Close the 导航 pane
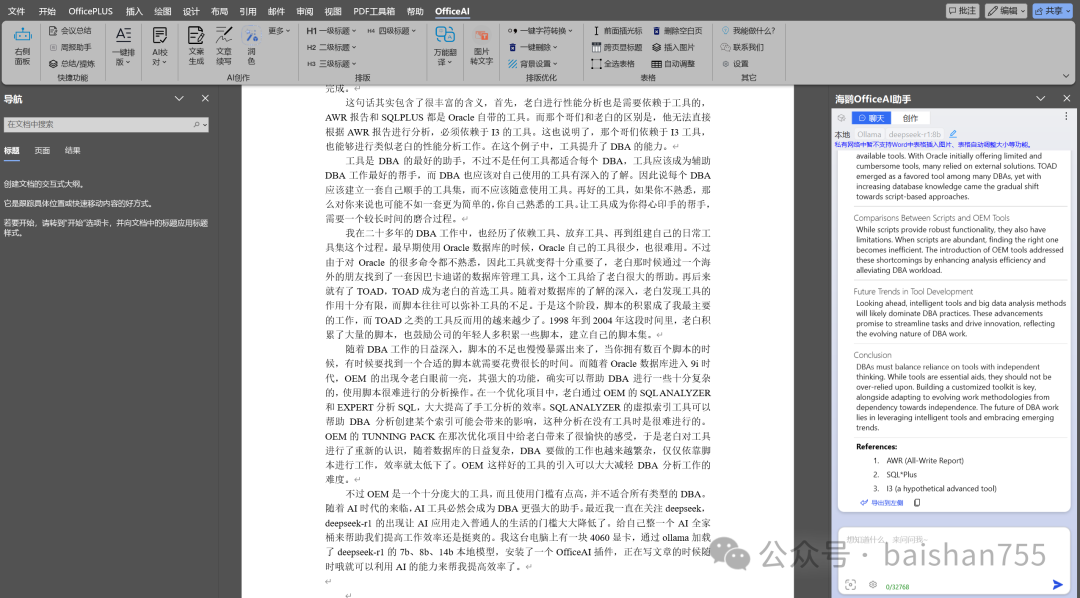 click(205, 99)
